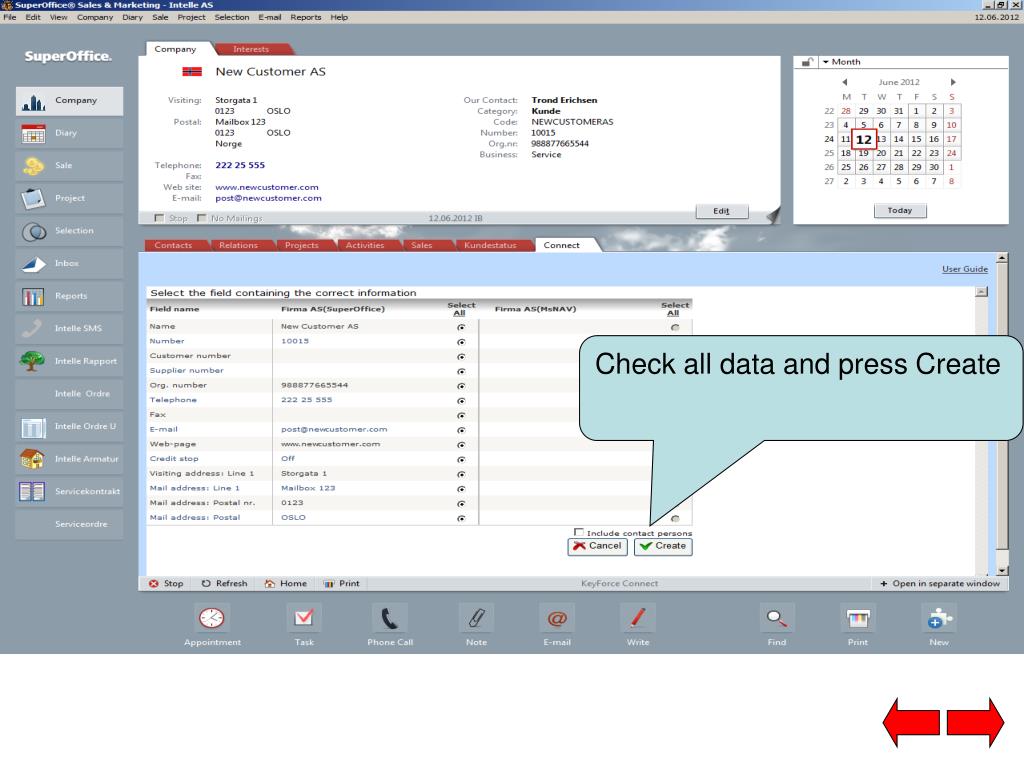The image size is (1024, 768).
Task: Open Servicekontrakt in sidebar
Action: click(x=69, y=492)
